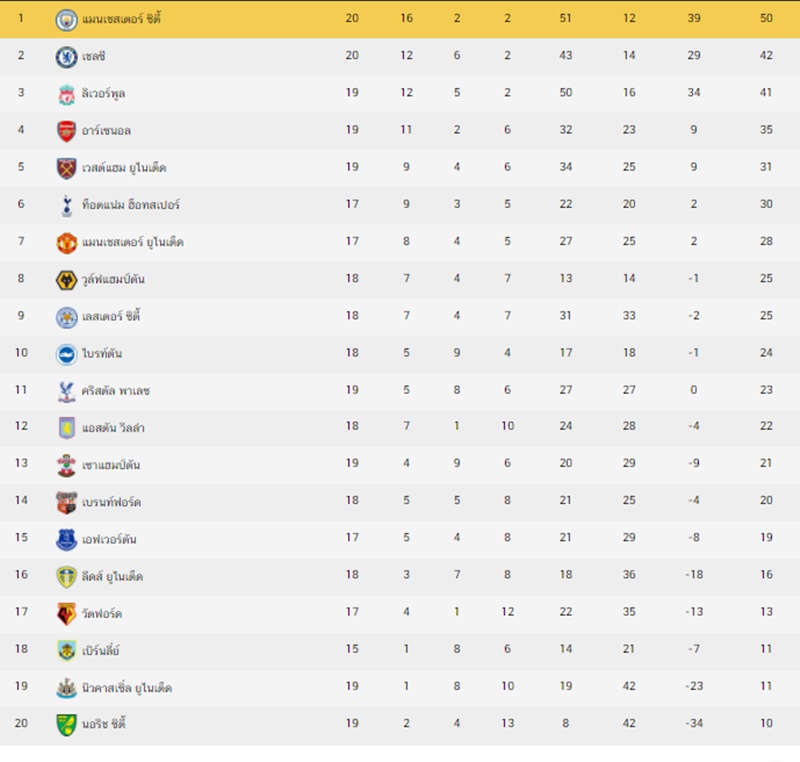This screenshot has width=800, height=762.
Task: Open the แมนเชสเตอร์ ซิตี้ team name link
Action: [121, 19]
